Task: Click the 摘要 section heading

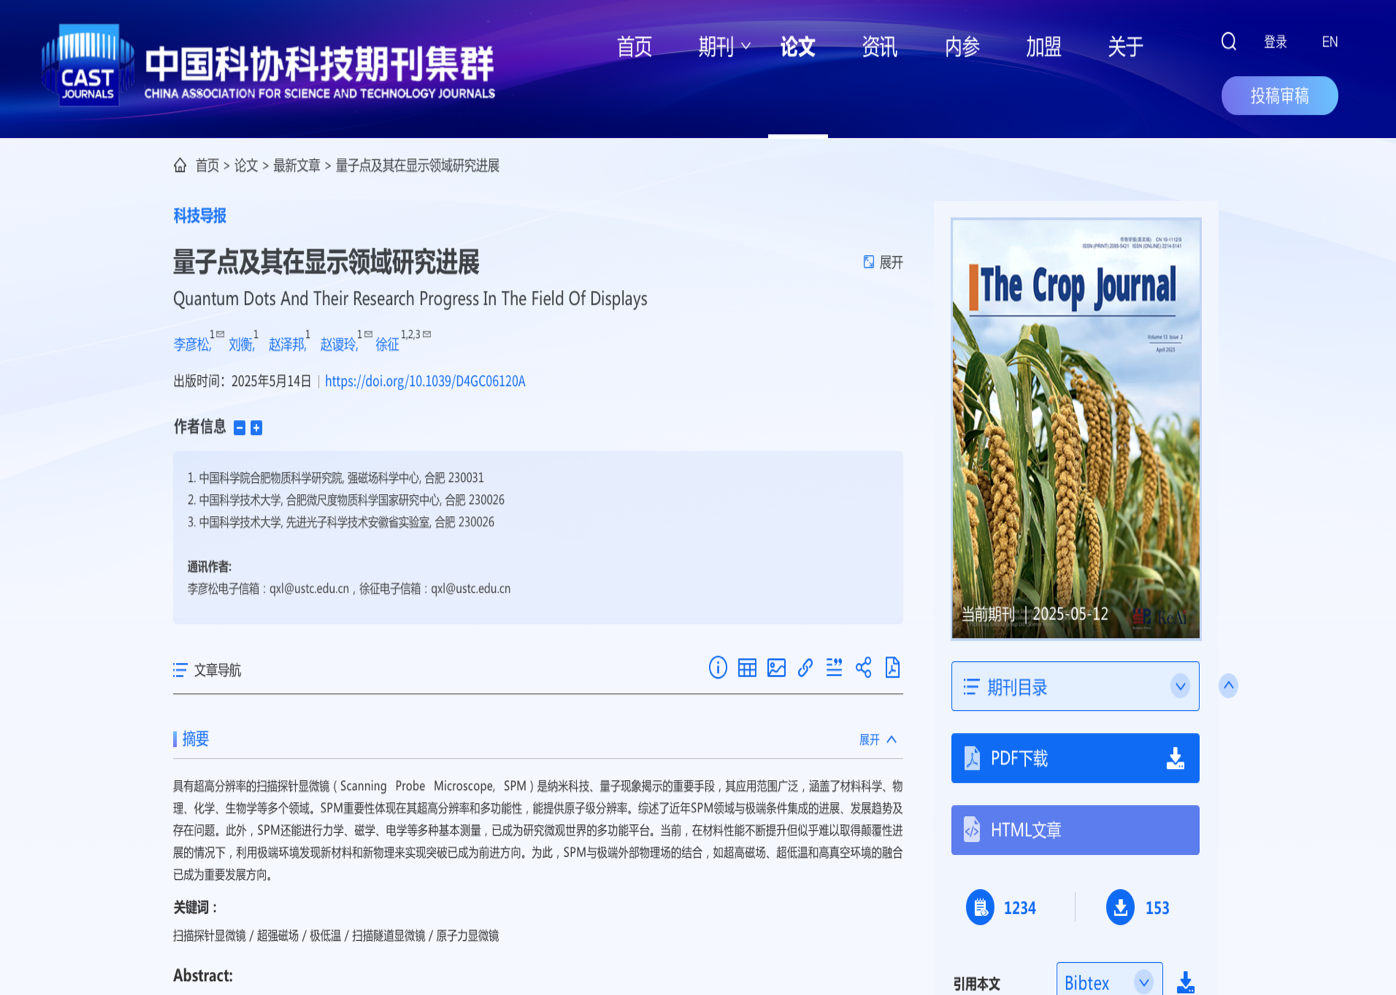Action: point(195,739)
